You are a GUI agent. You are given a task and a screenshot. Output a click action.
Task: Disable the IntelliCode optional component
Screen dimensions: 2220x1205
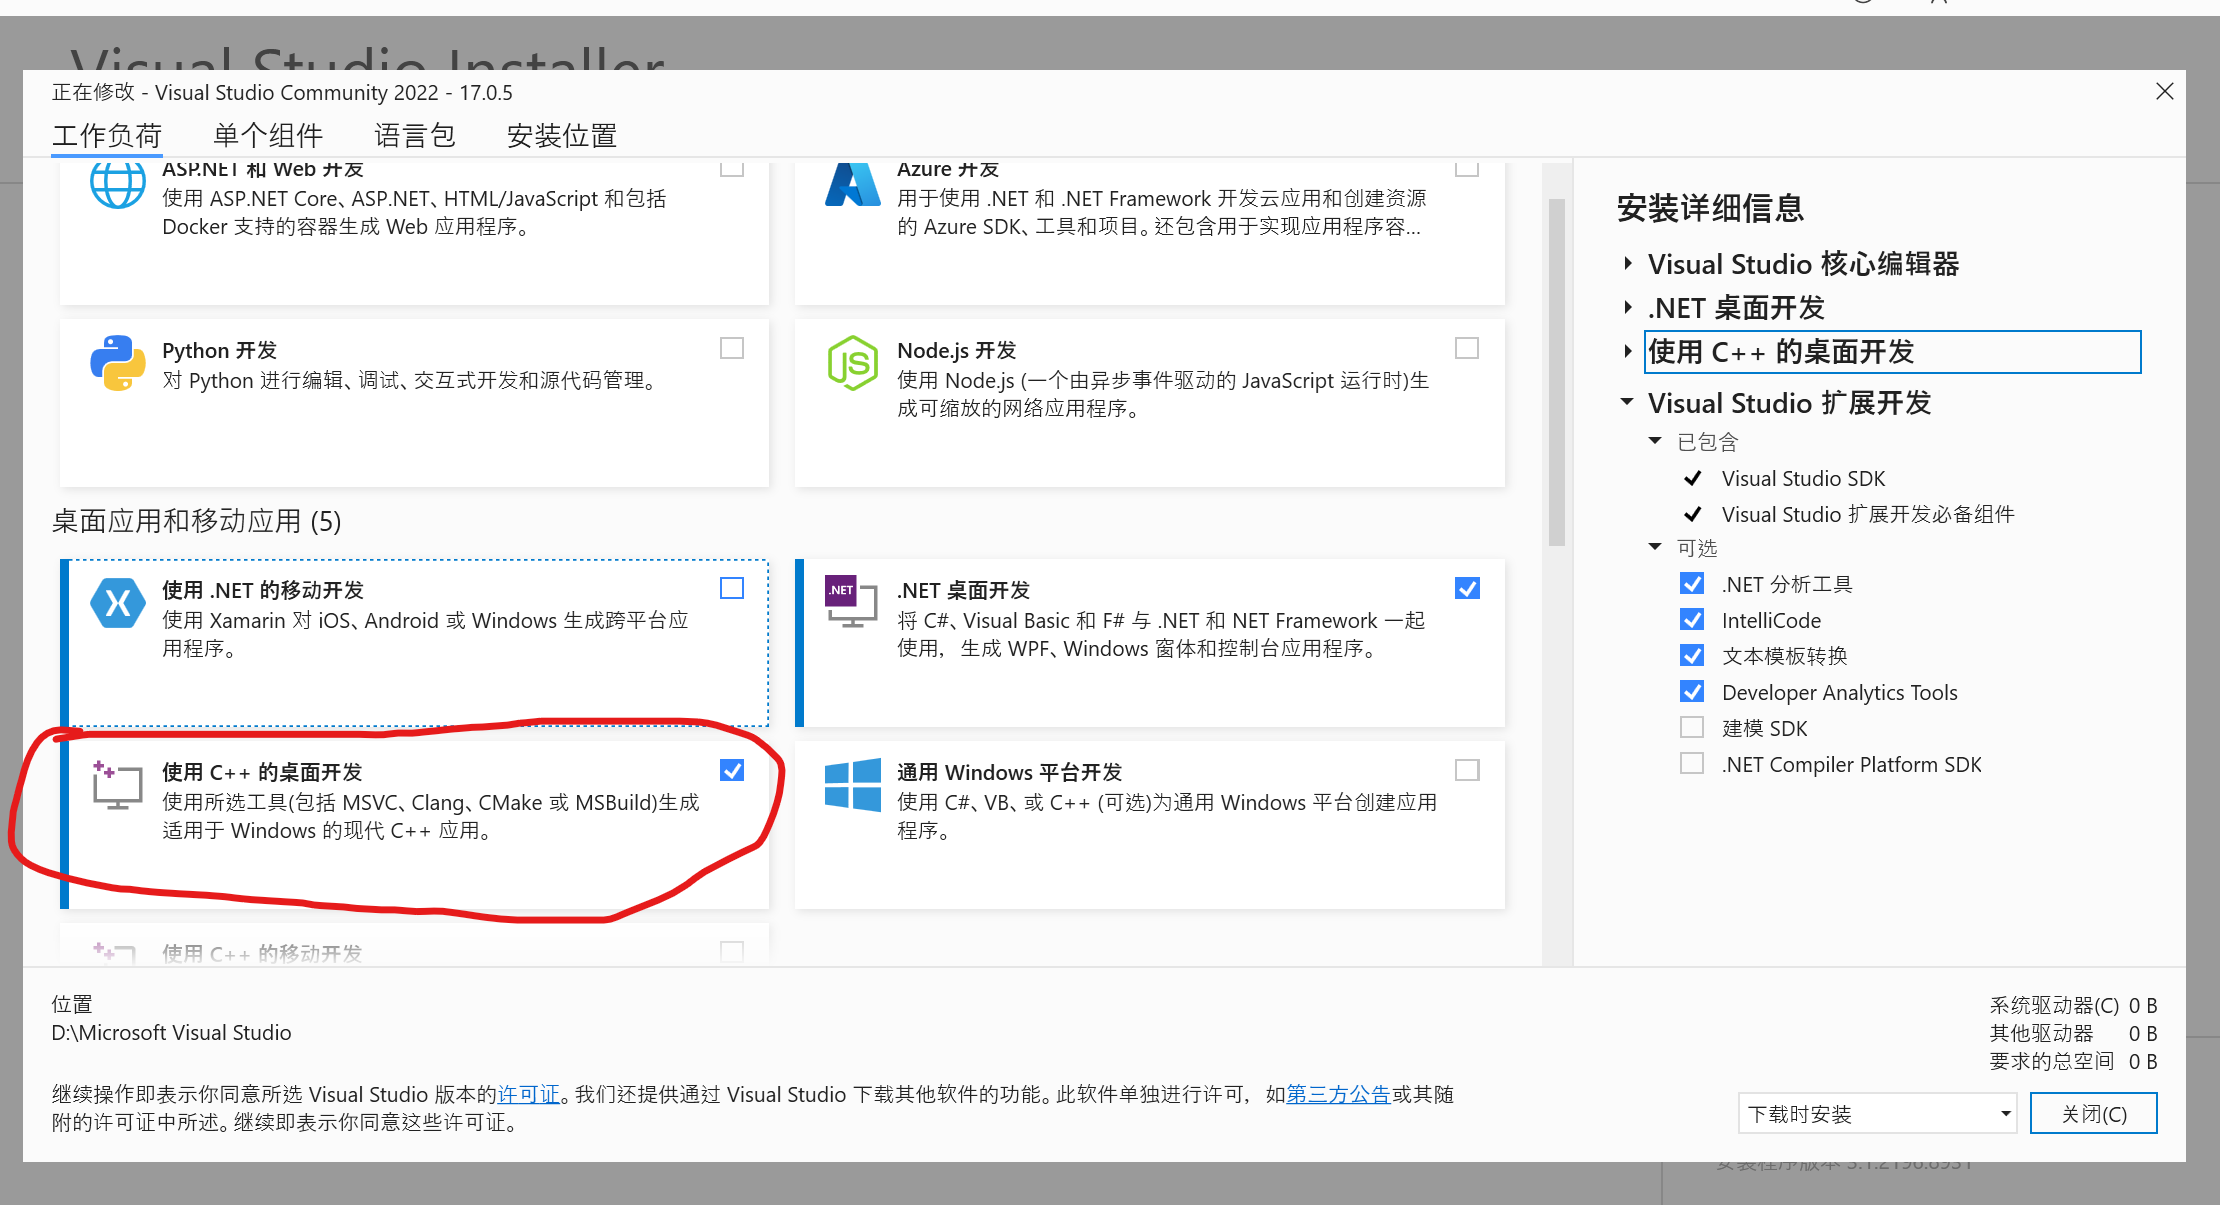point(1692,619)
